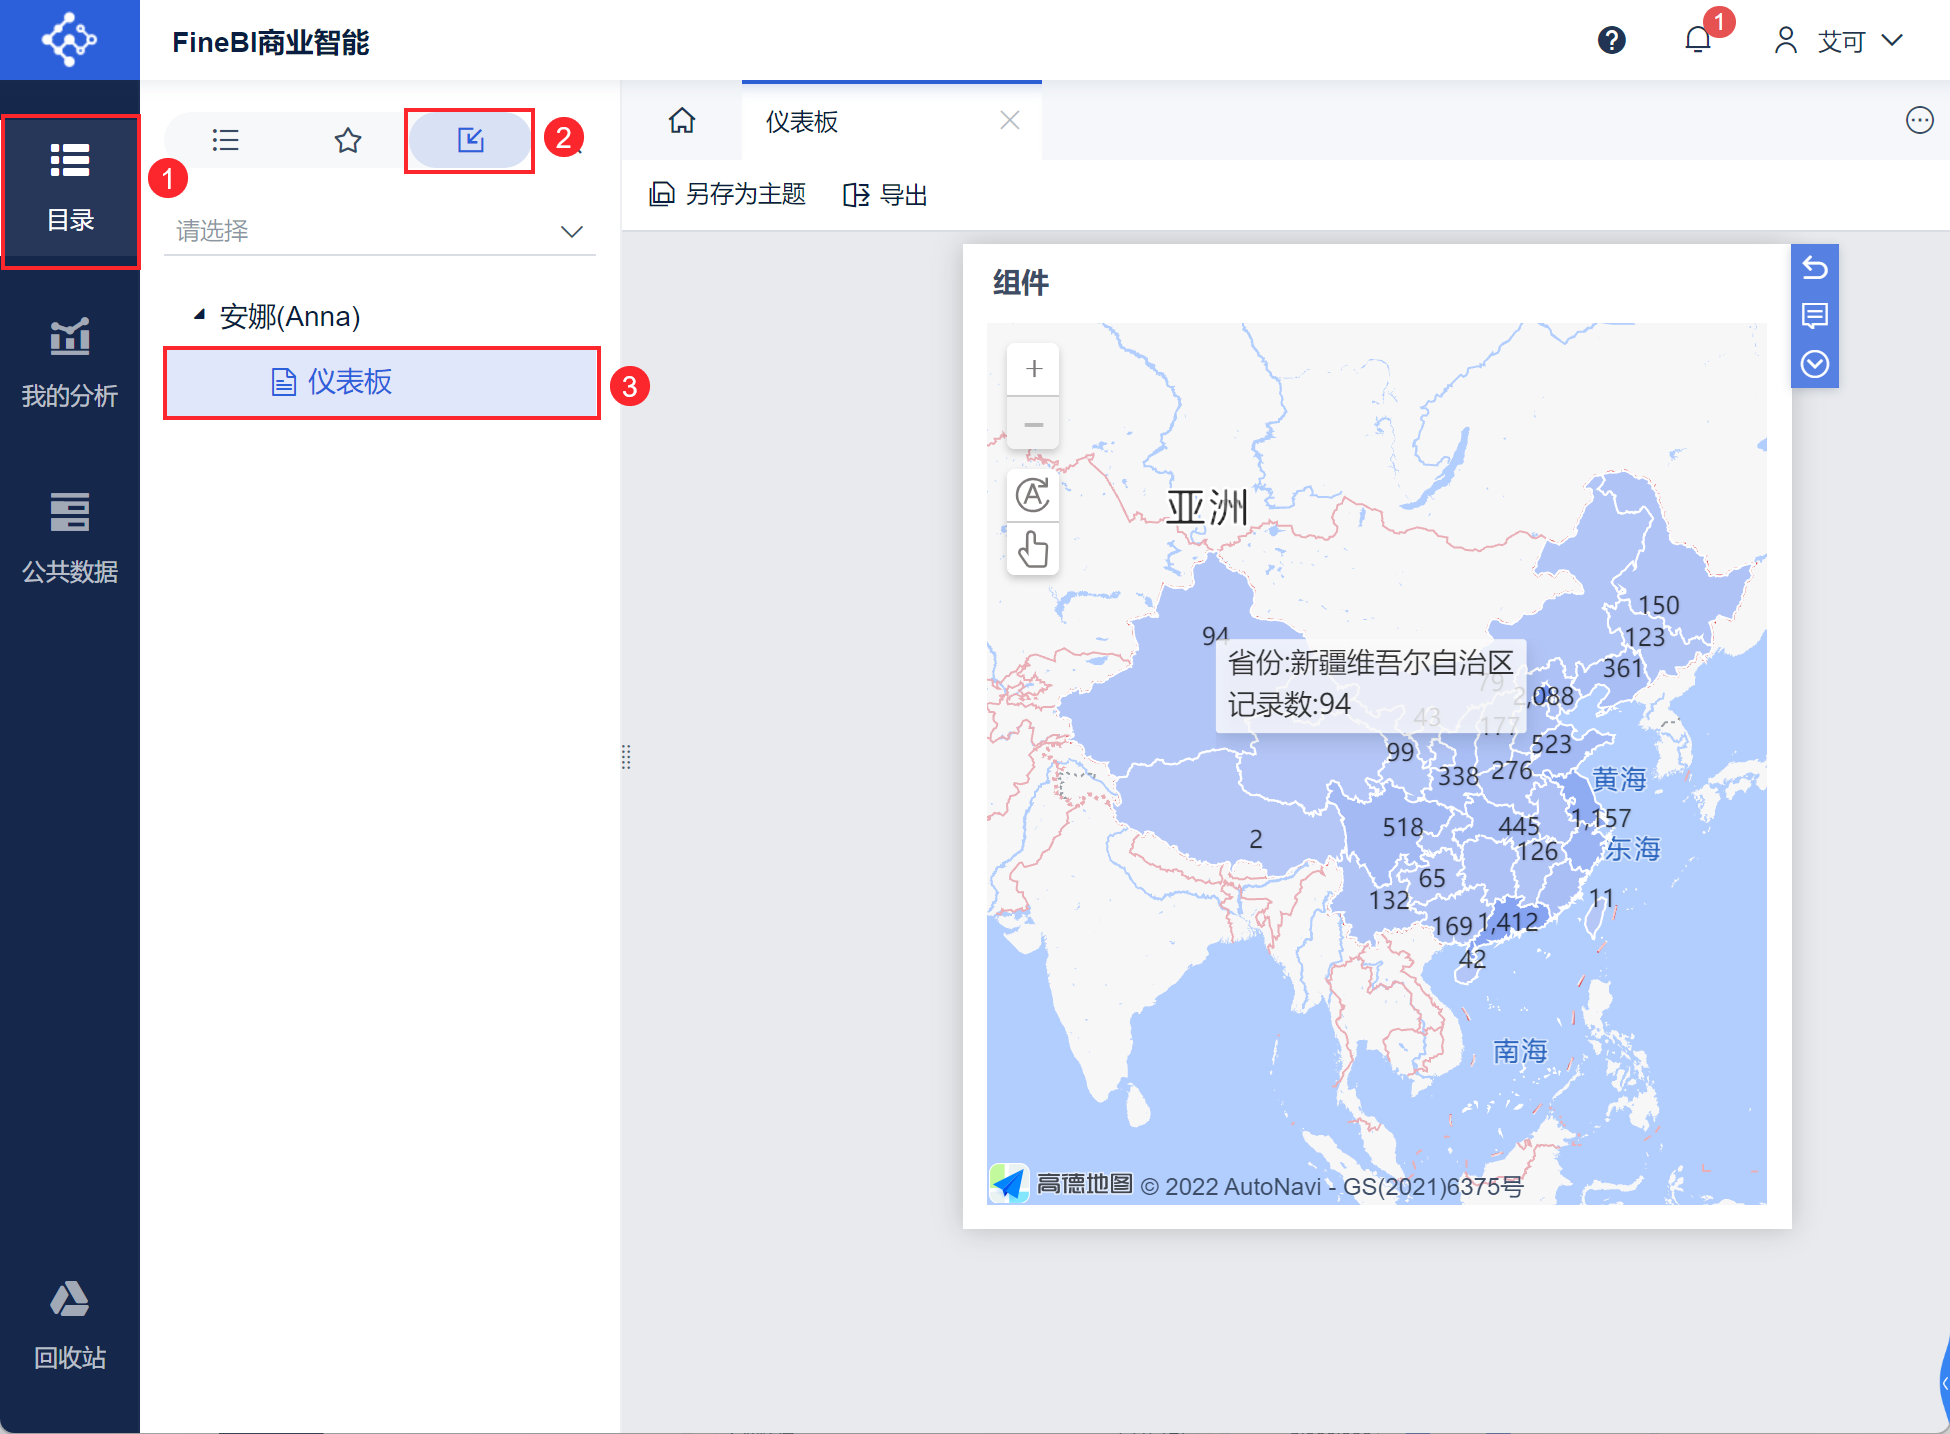The width and height of the screenshot is (1950, 1434).
Task: Select the 仪表板 tab
Action: tap(802, 122)
